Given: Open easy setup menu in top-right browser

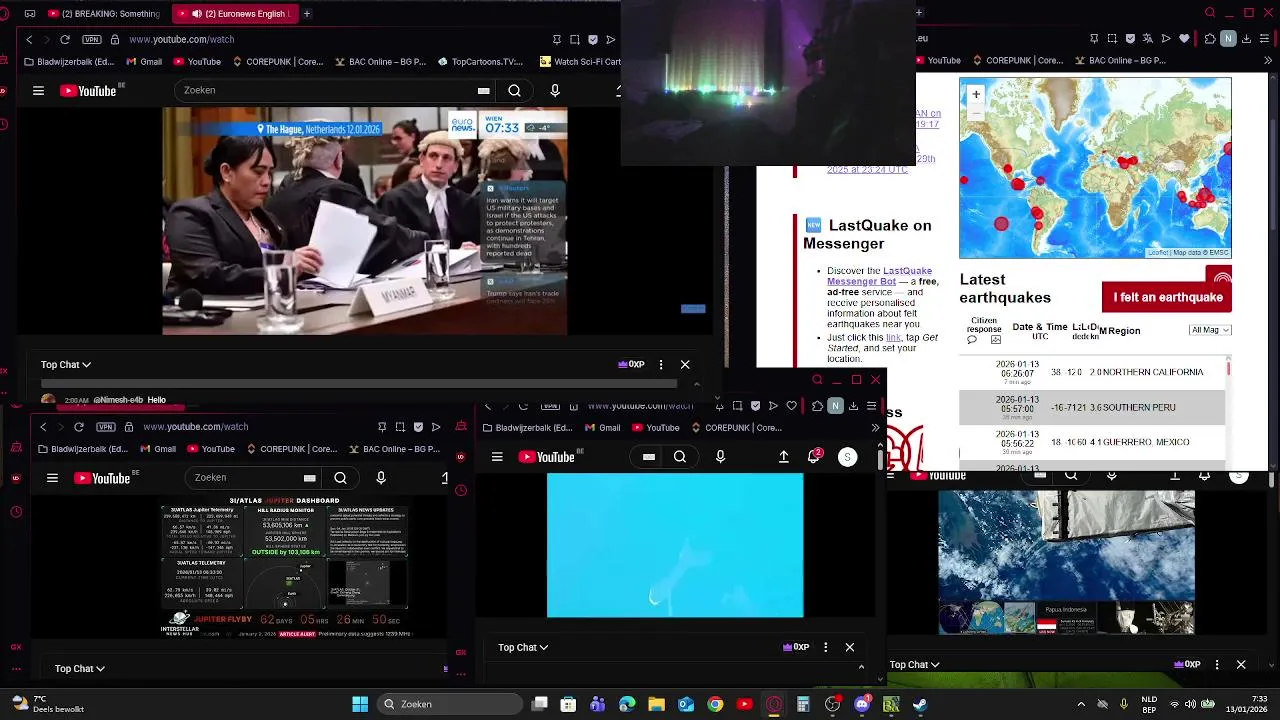Looking at the screenshot, I should click(1266, 39).
